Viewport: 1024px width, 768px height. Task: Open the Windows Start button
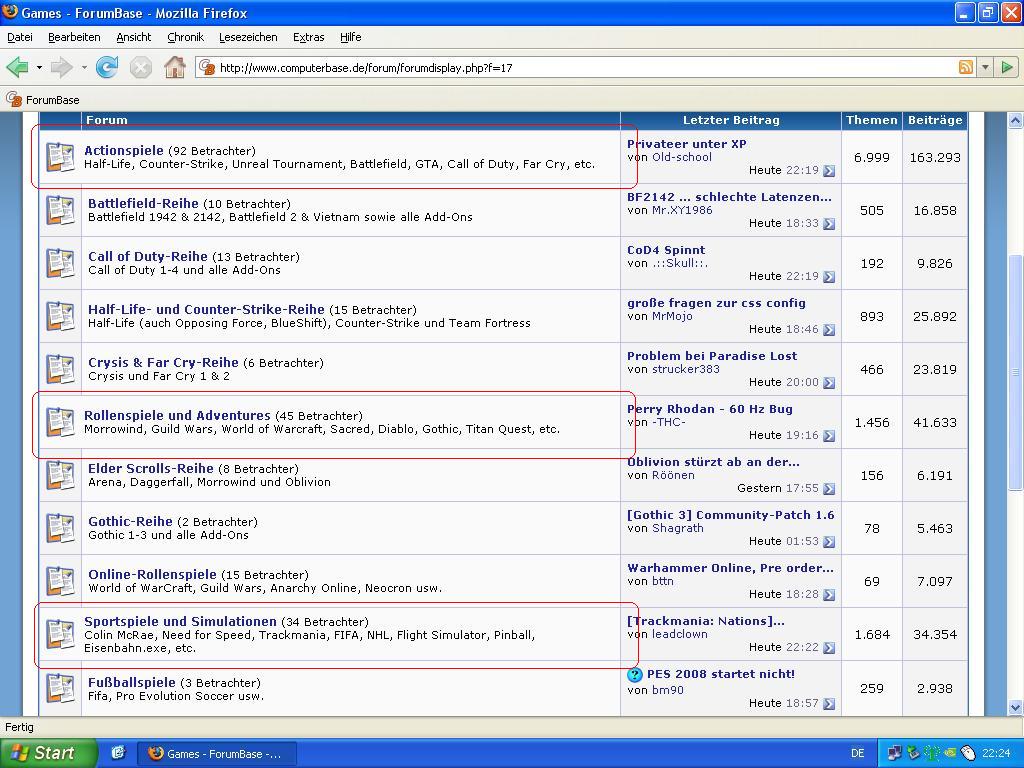pyautogui.click(x=48, y=753)
